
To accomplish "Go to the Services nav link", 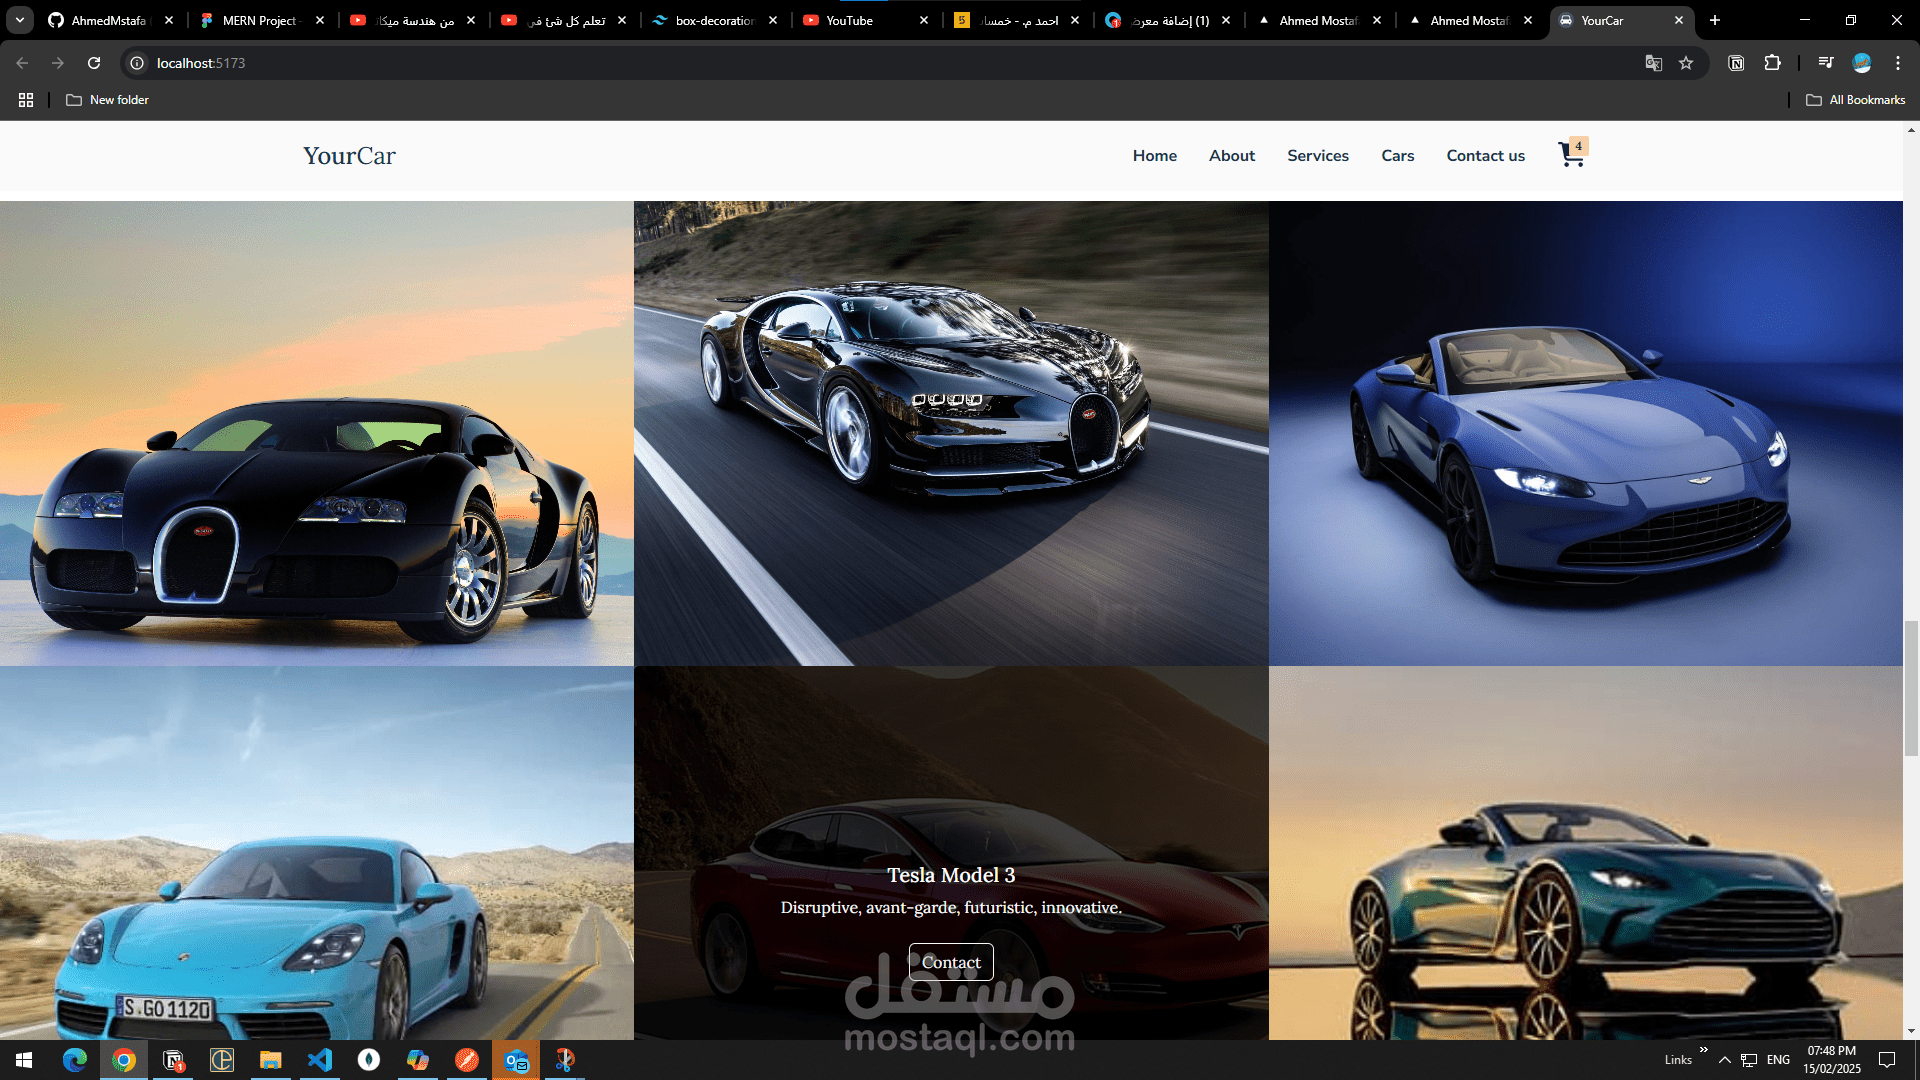I will pos(1317,156).
